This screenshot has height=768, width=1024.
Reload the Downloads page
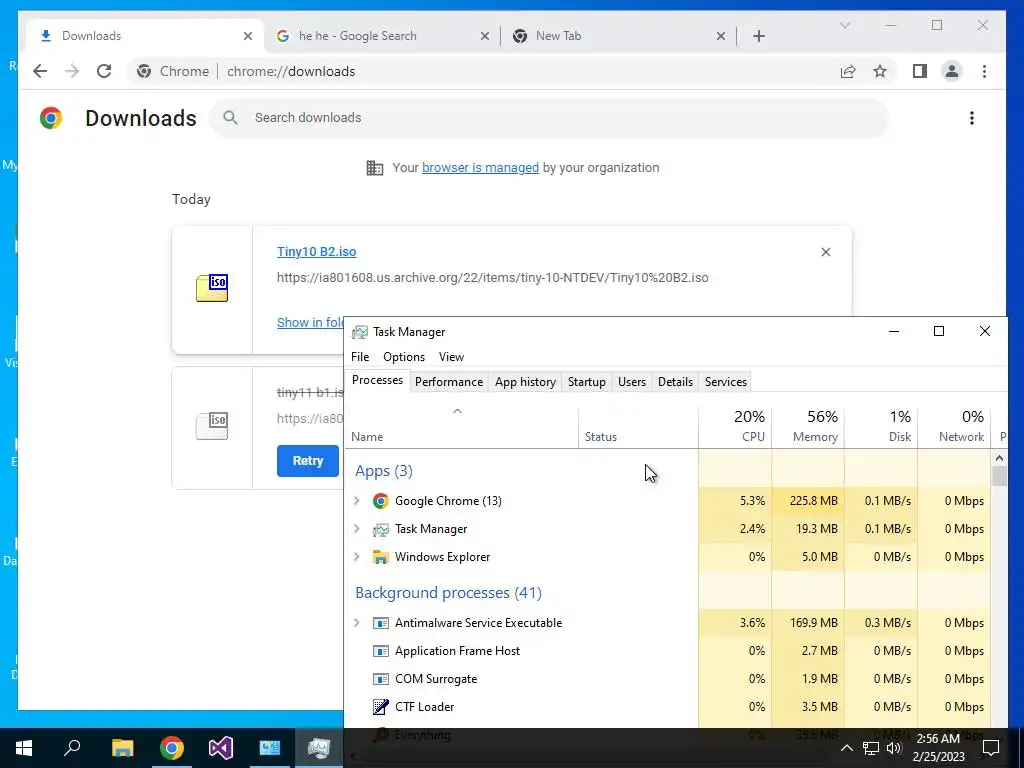pyautogui.click(x=104, y=71)
